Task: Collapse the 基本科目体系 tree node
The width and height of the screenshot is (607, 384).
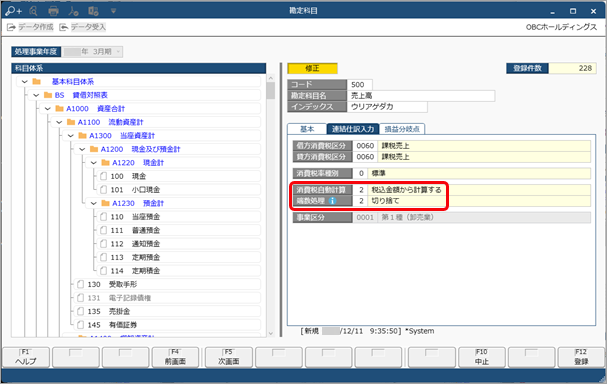Action: (25, 82)
